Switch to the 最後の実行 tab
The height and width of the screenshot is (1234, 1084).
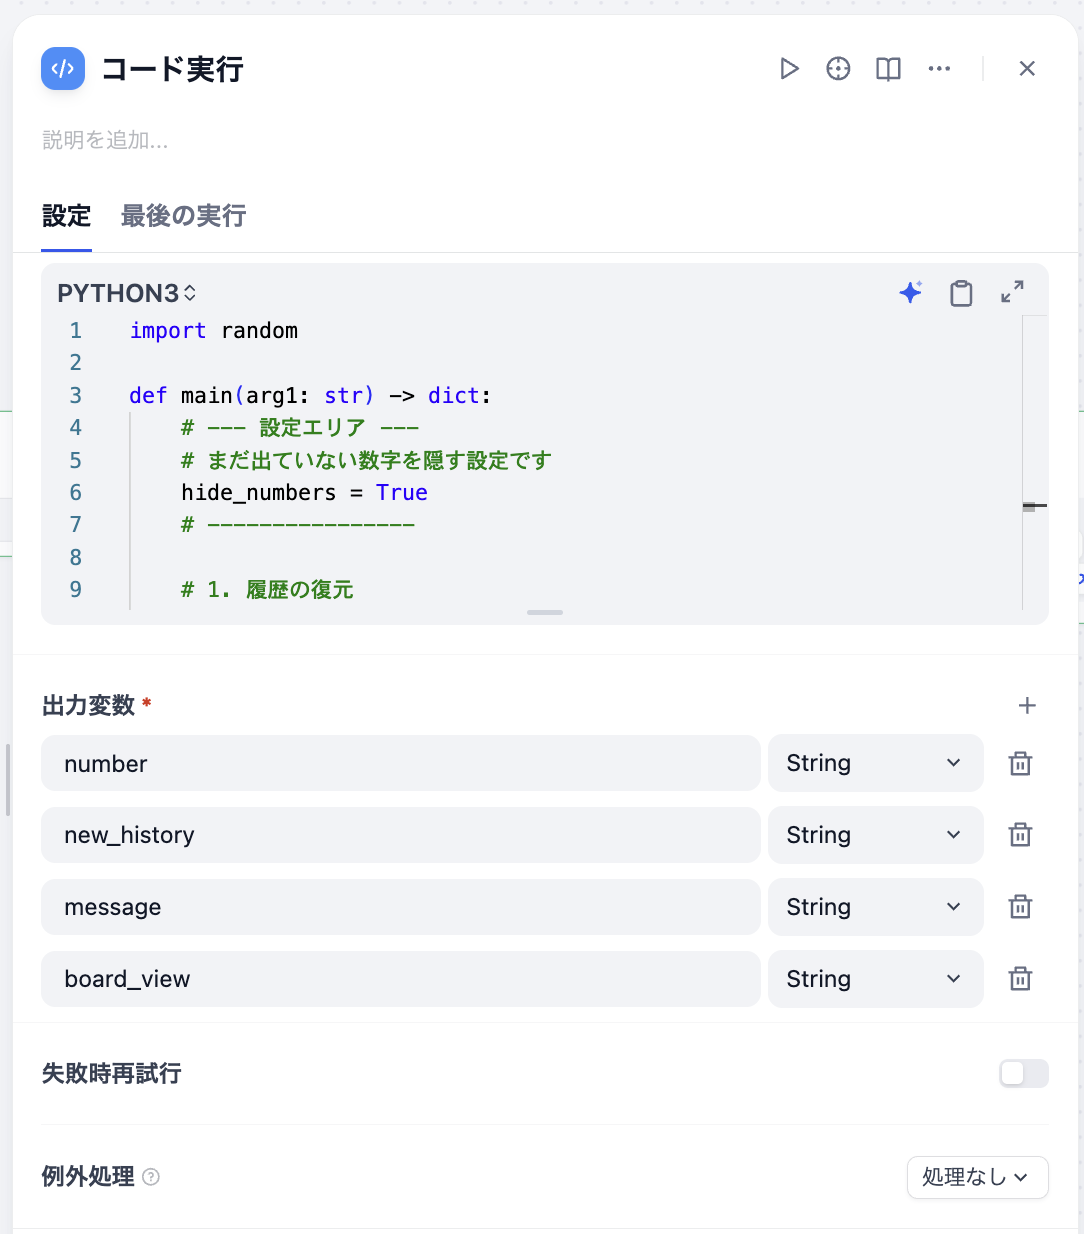click(x=183, y=216)
